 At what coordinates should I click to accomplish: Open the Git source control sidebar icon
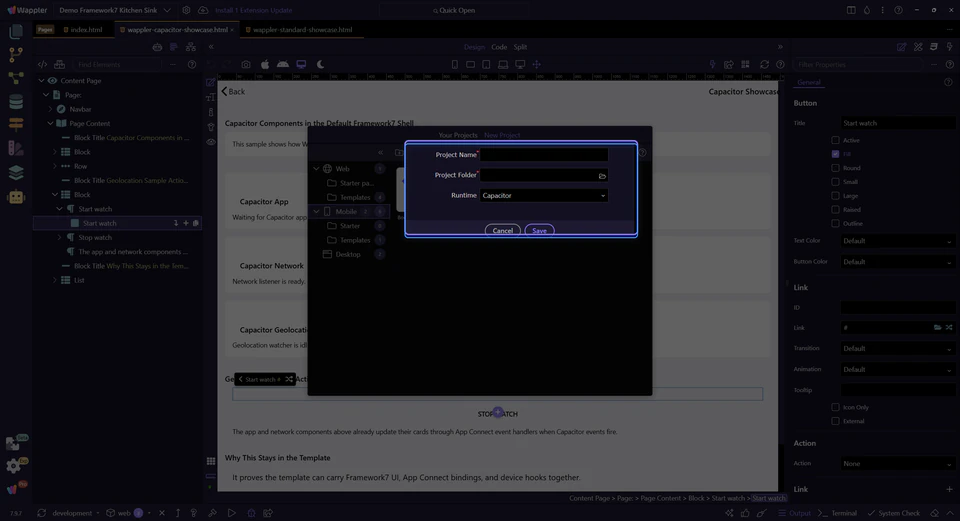(x=16, y=54)
